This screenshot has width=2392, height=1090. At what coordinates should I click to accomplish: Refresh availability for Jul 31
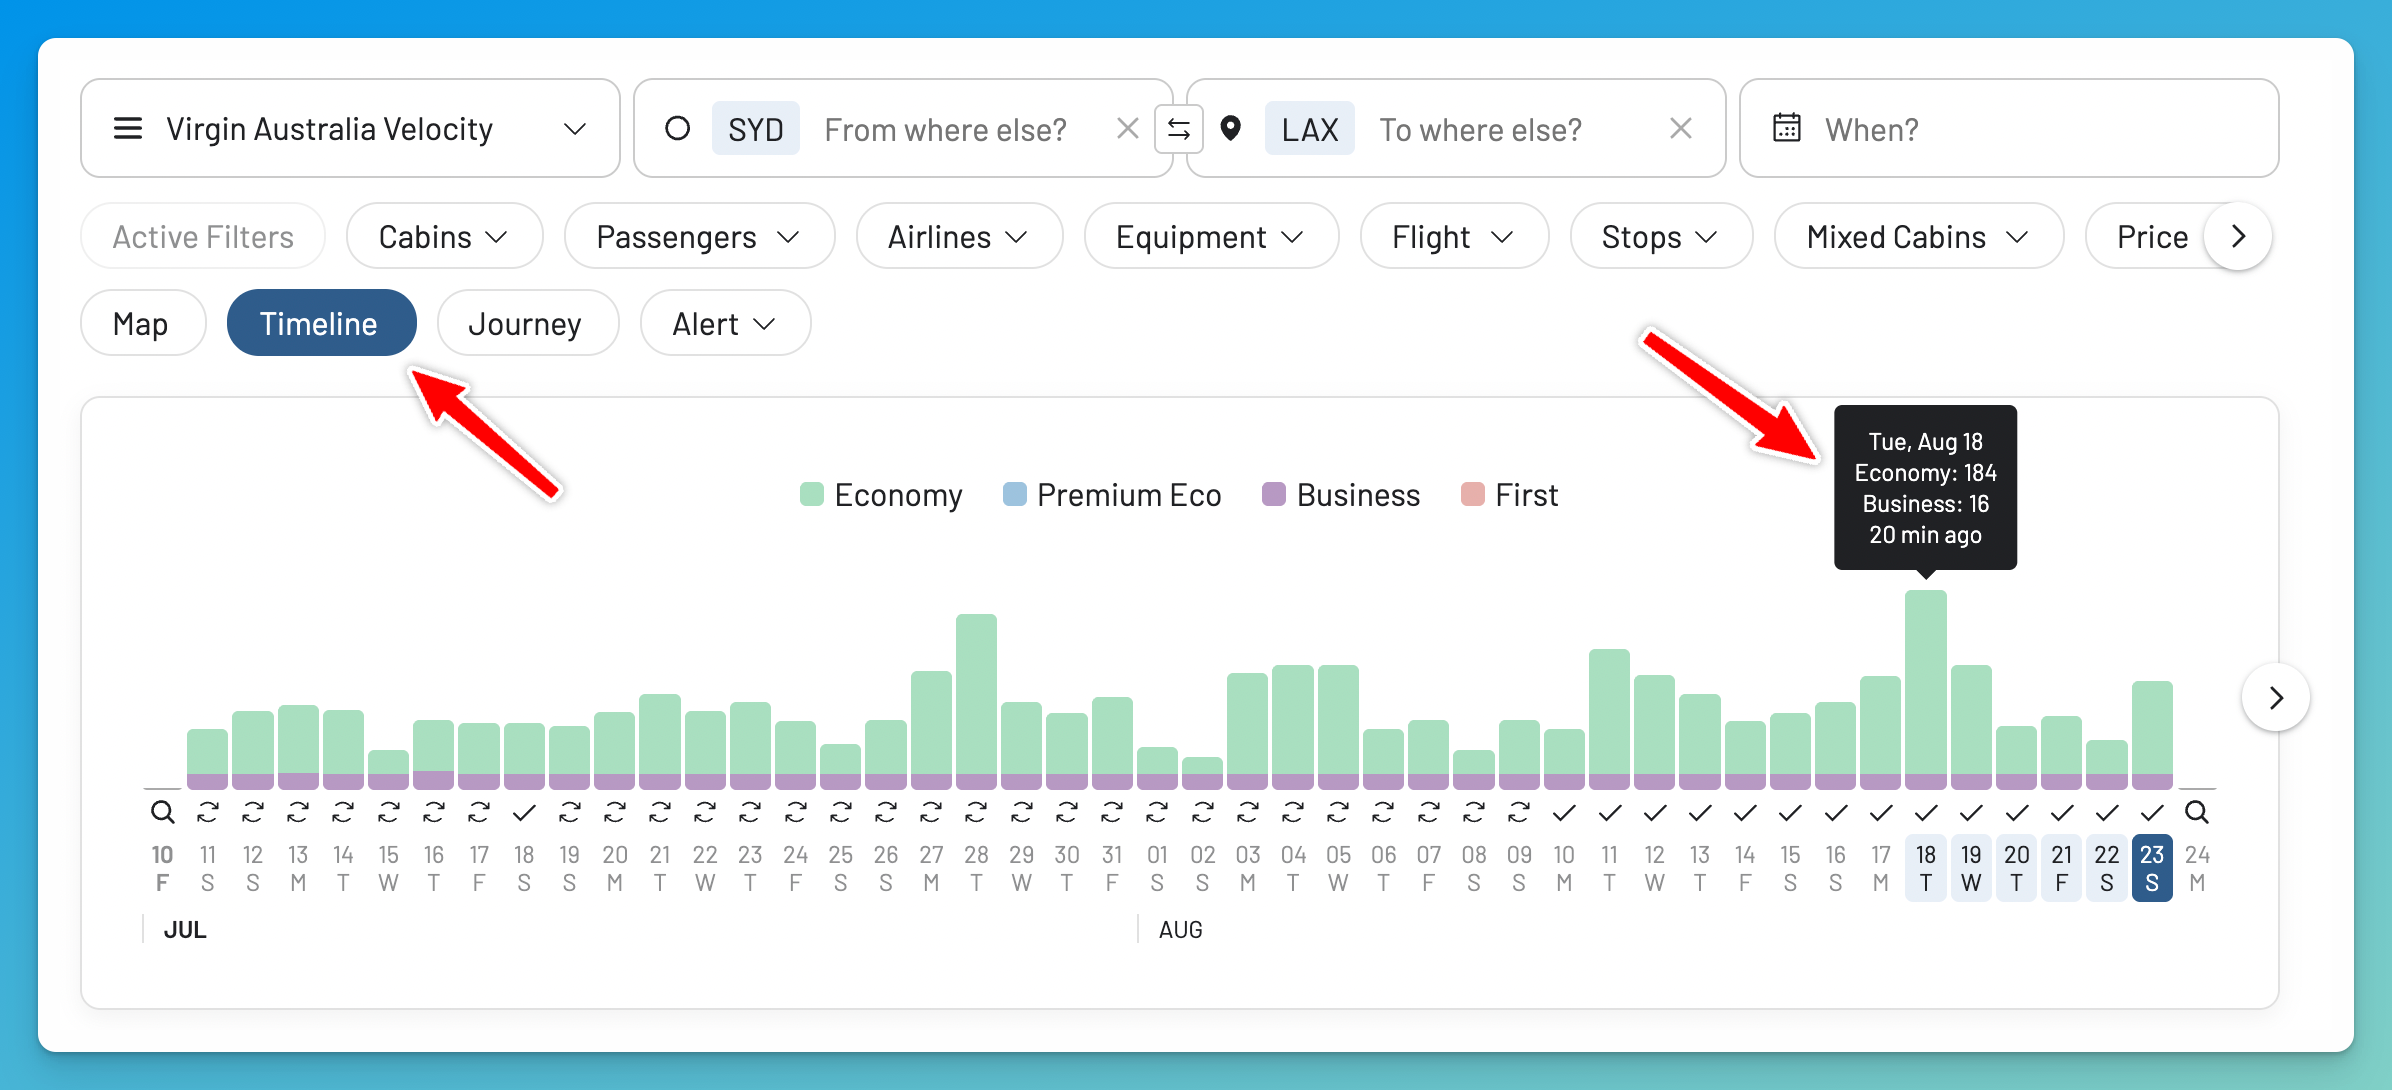coord(1112,812)
